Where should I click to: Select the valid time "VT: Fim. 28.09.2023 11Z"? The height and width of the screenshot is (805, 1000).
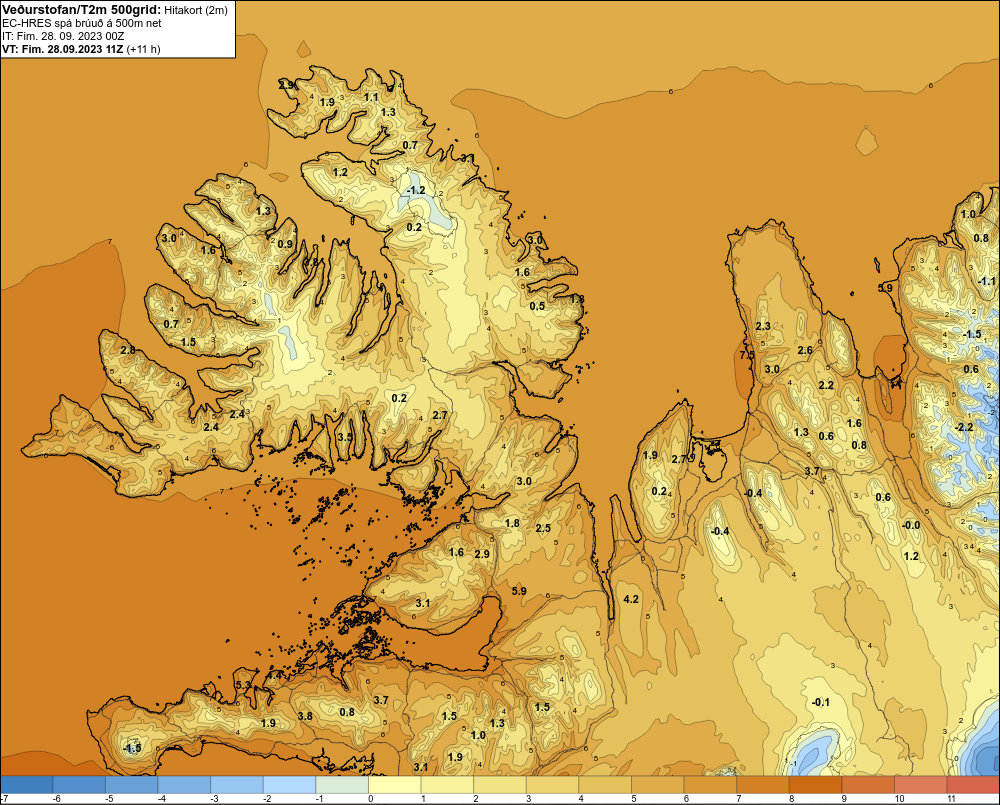pyautogui.click(x=63, y=49)
